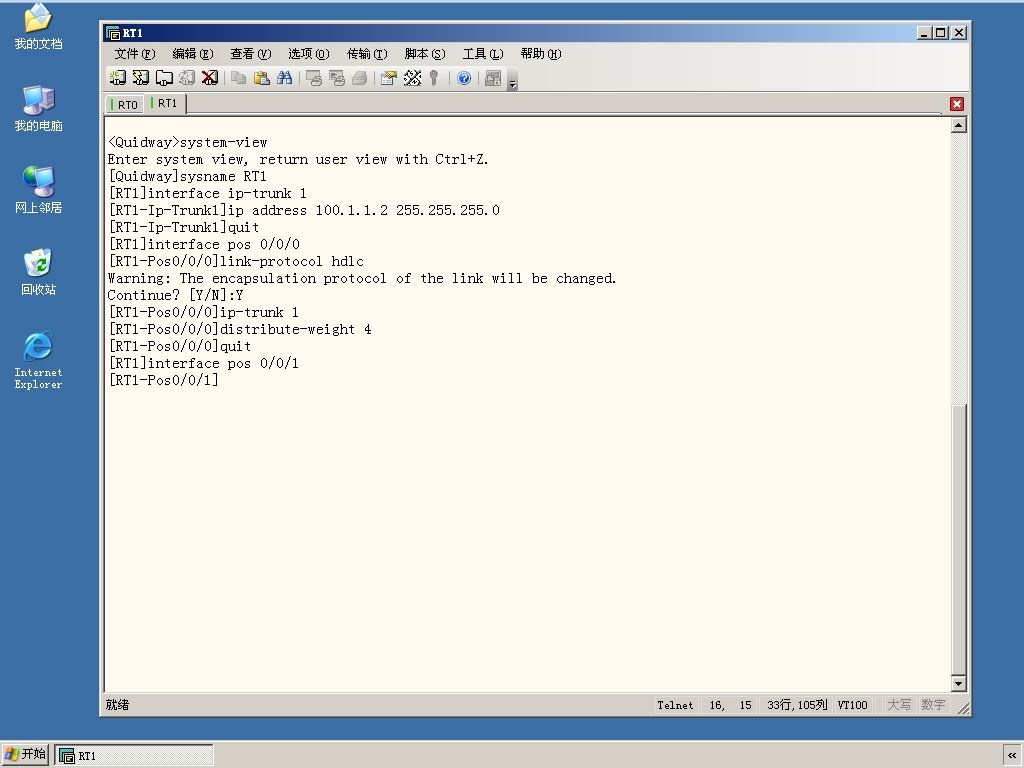Close the active tab with red X
1024x768 pixels.
click(957, 104)
